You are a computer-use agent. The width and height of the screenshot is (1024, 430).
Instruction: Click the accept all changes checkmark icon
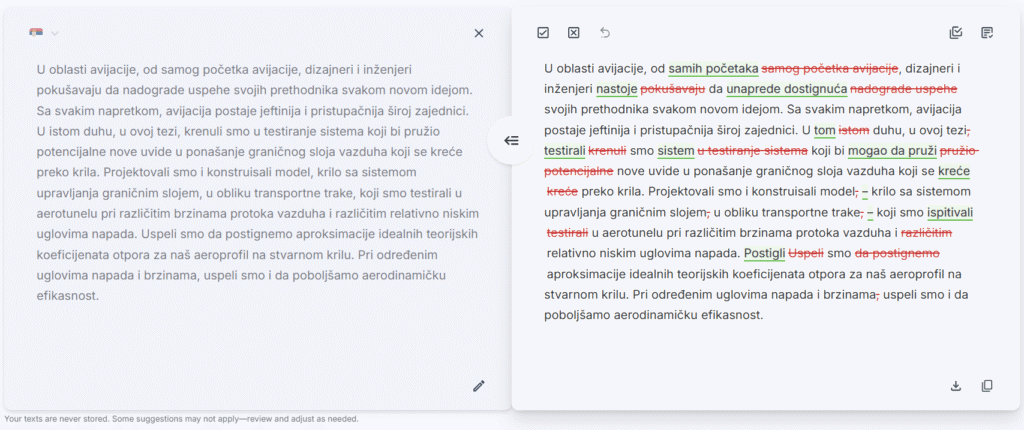[x=543, y=33]
